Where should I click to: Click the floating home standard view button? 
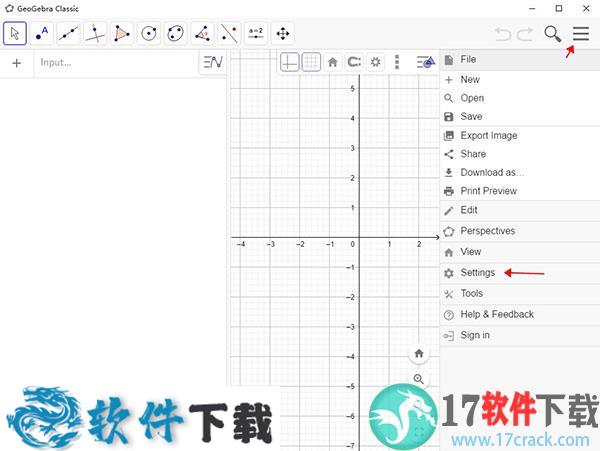coord(419,353)
